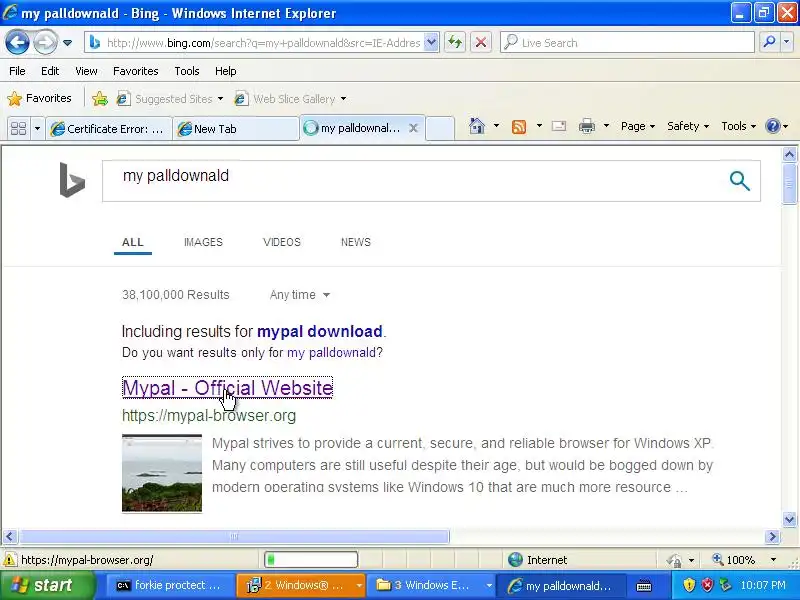
Task: Open the Help menu
Action: pos(226,71)
